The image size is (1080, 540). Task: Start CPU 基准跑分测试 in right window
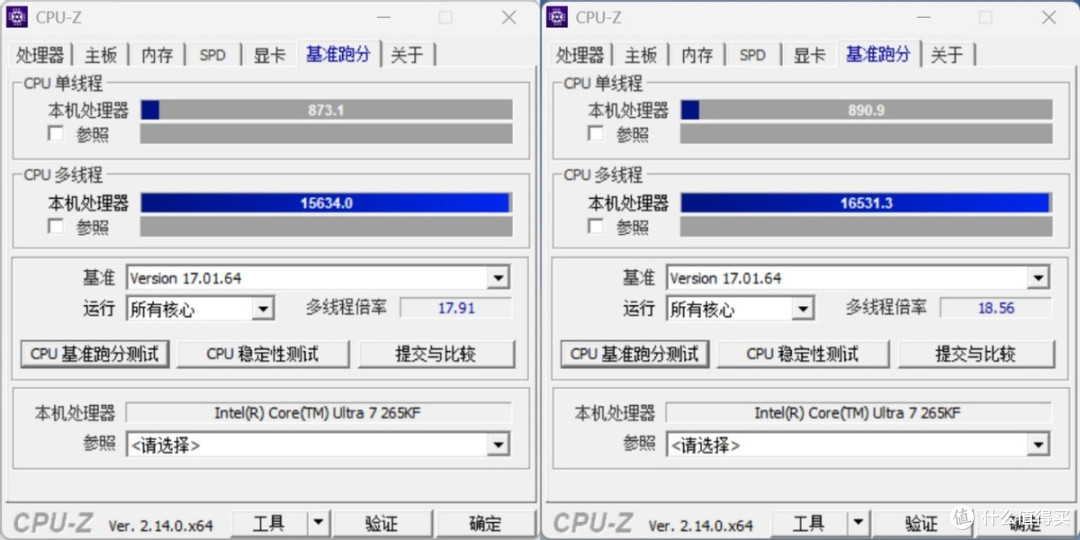(635, 354)
